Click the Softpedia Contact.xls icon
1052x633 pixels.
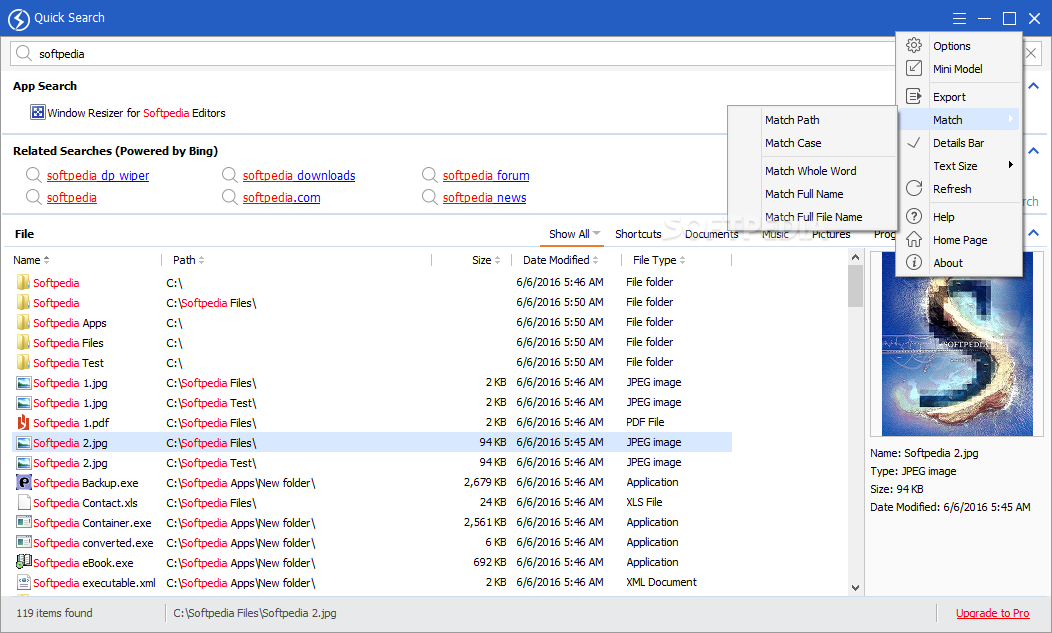(x=23, y=502)
